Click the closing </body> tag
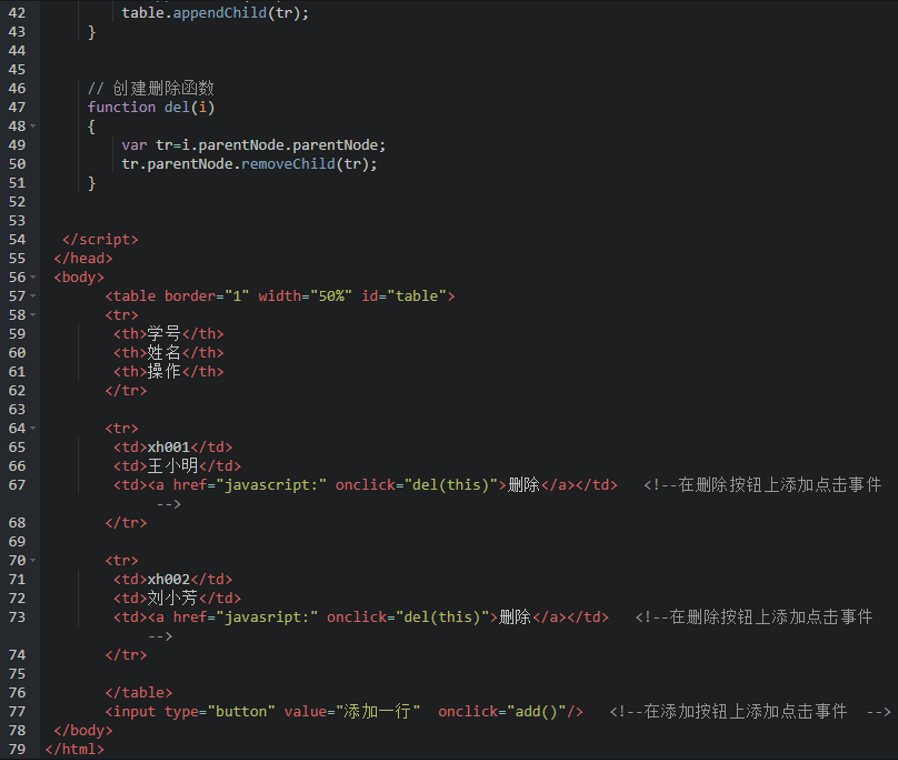The image size is (898, 760). [83, 731]
